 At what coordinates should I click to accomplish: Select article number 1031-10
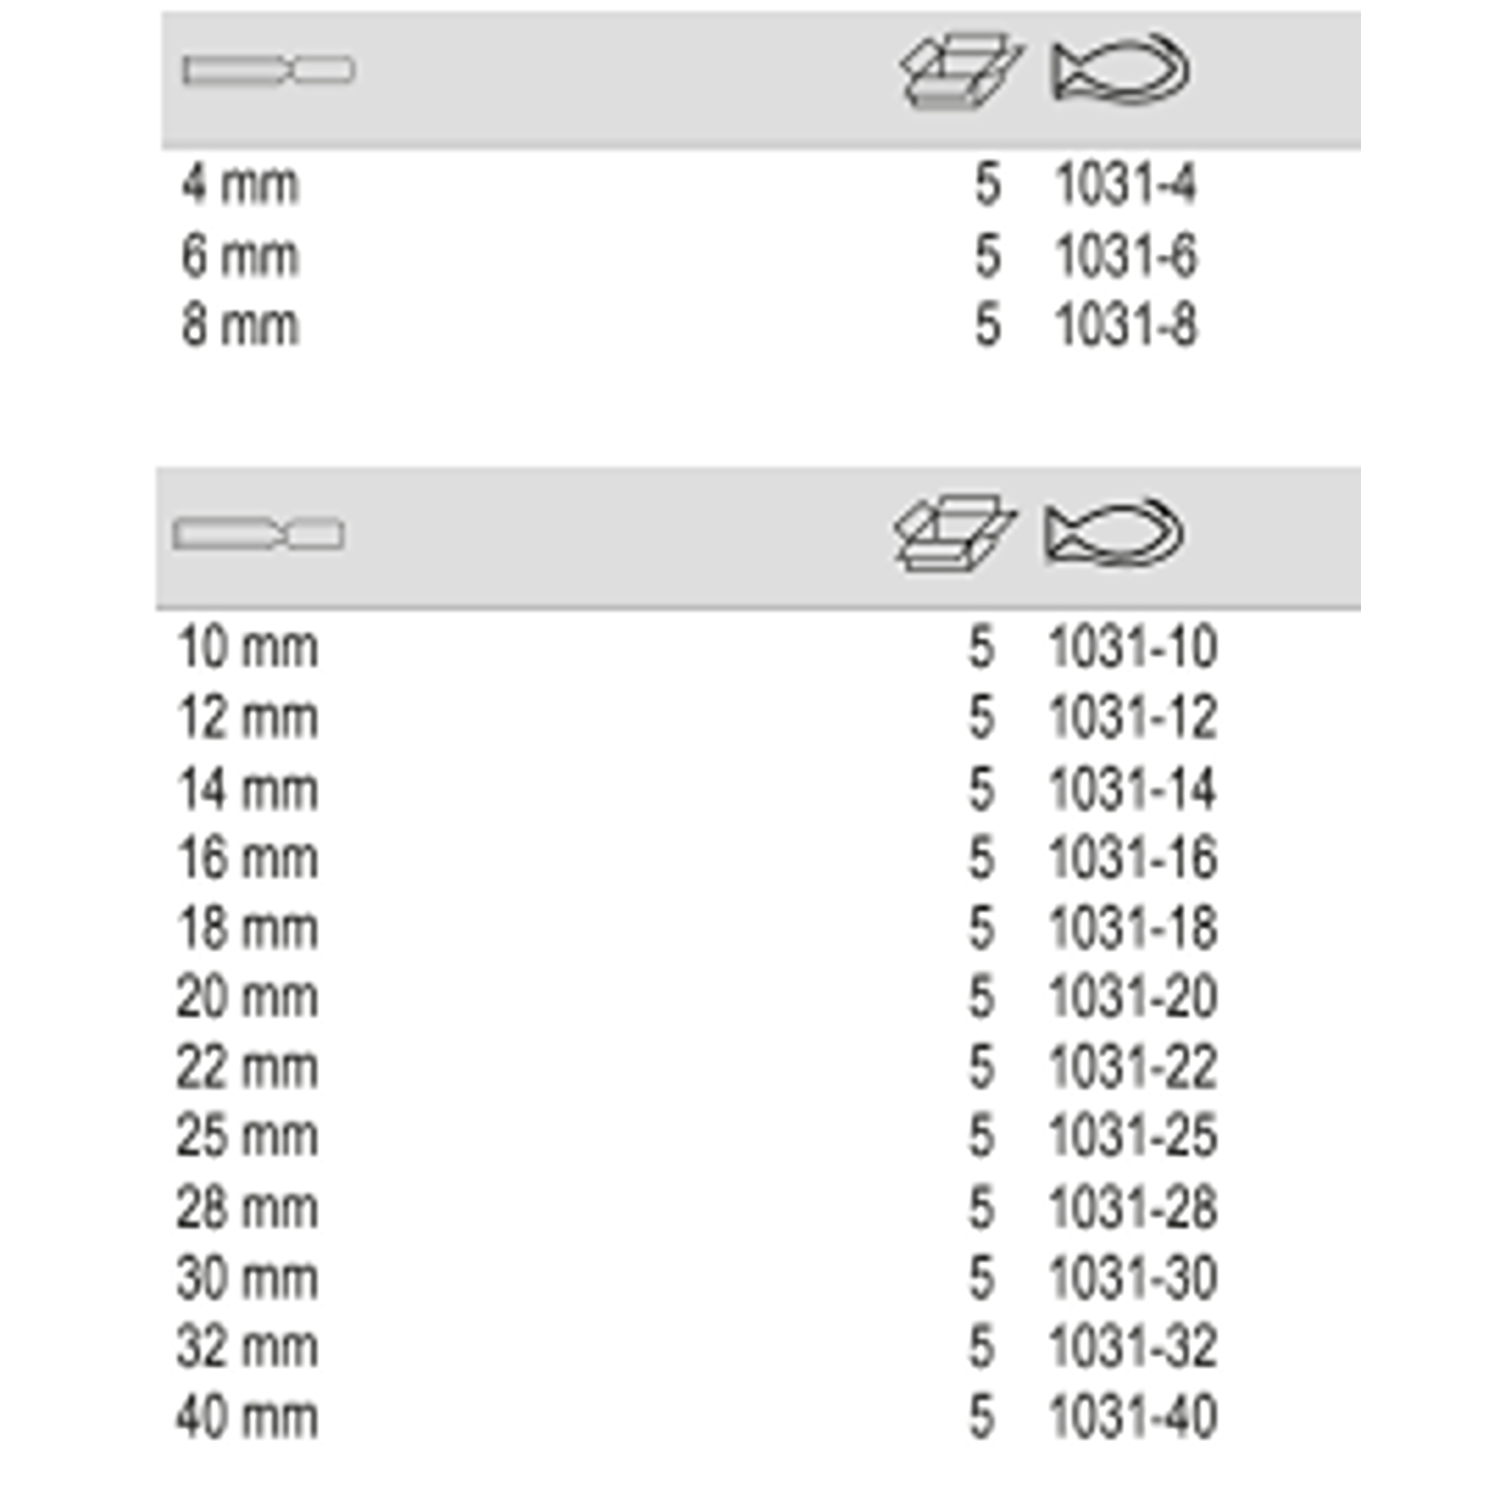click(1132, 647)
